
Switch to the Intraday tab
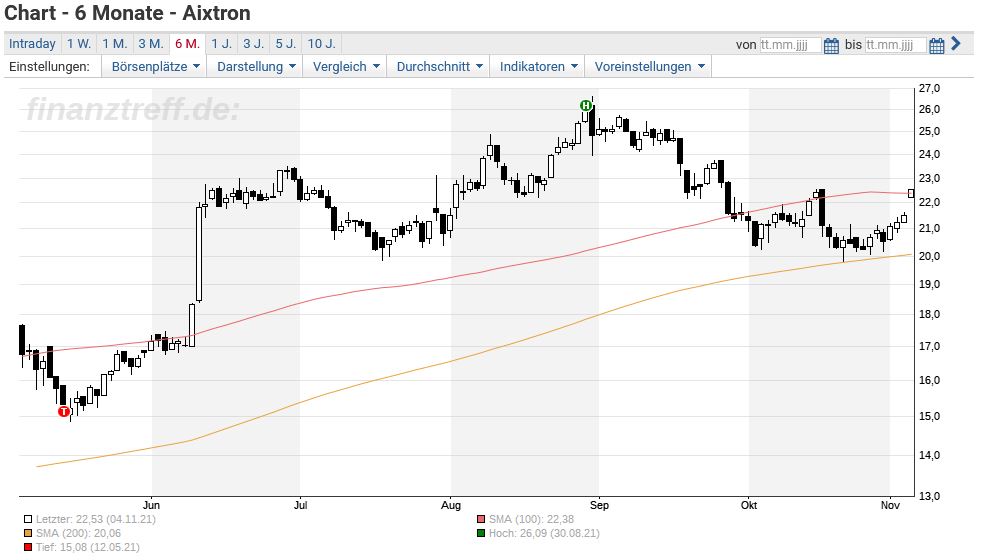click(x=32, y=43)
